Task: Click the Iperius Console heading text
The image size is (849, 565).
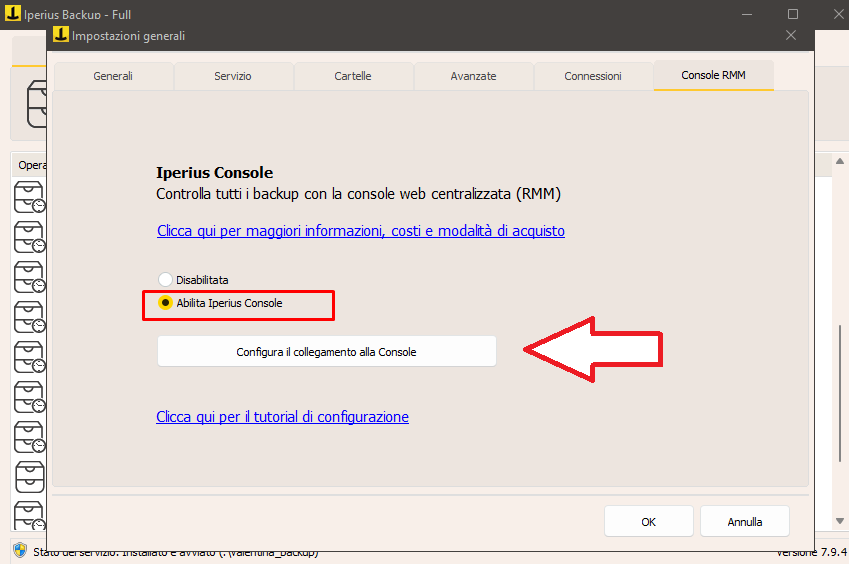Action: [x=214, y=173]
